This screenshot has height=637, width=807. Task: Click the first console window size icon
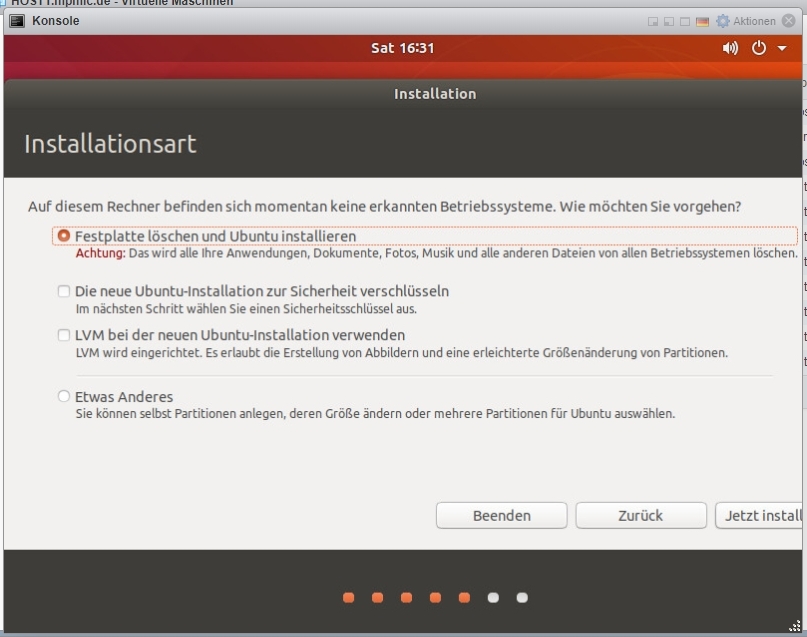click(653, 22)
